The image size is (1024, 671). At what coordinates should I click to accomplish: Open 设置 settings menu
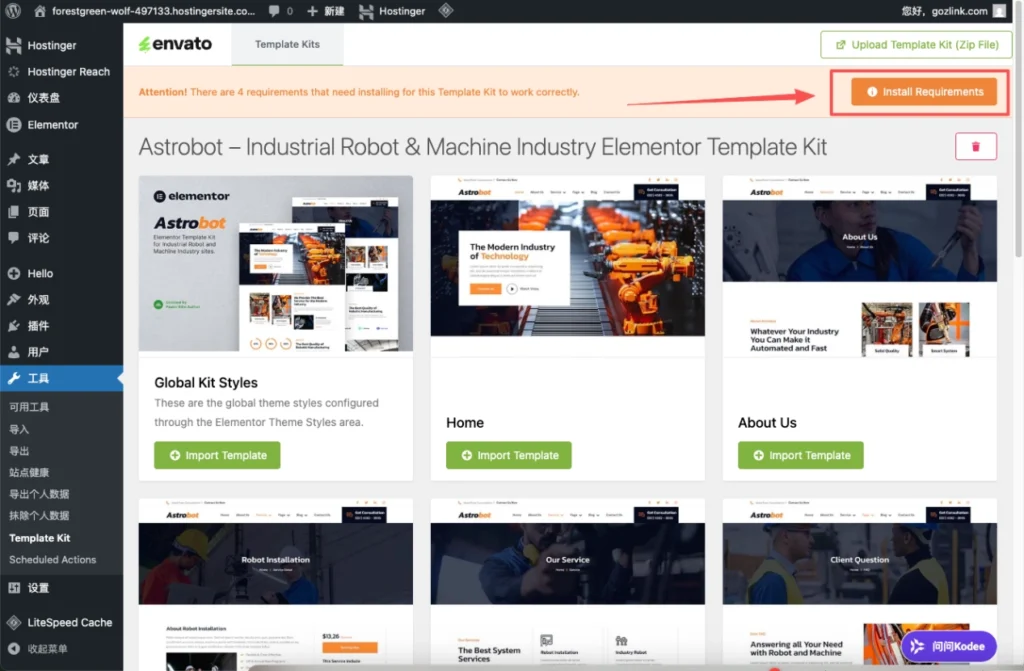click(61, 588)
